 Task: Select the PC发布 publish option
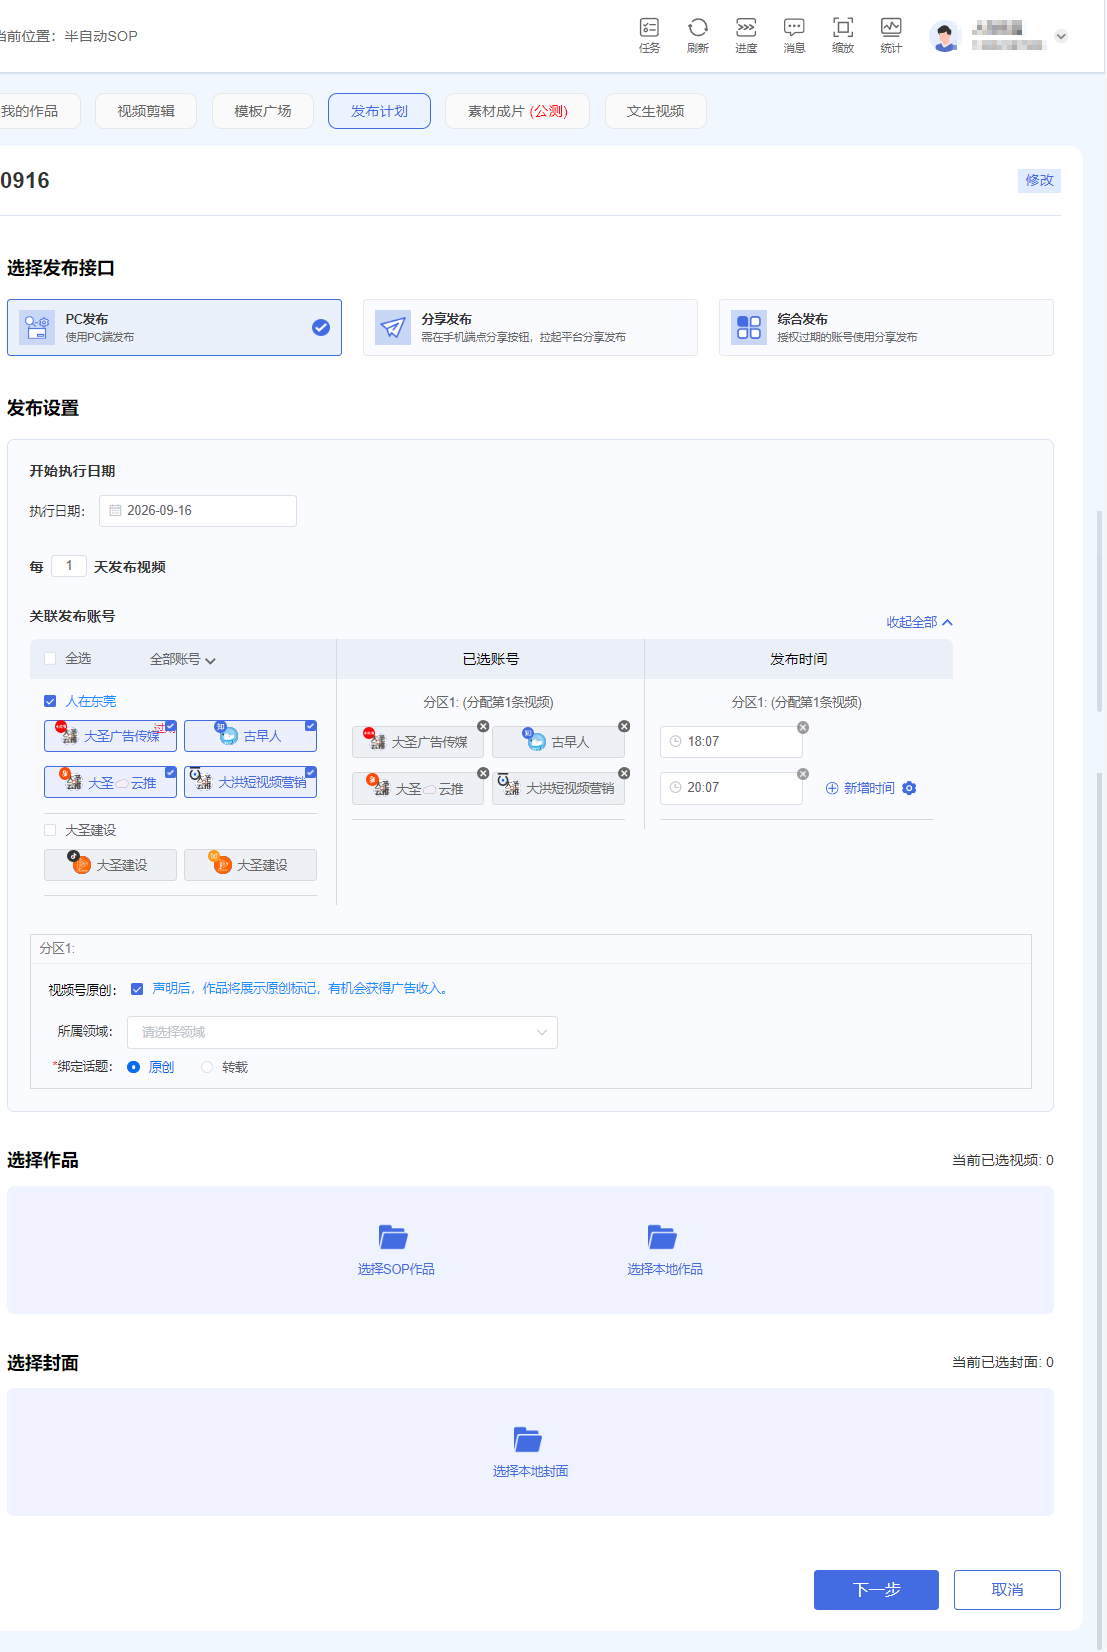(174, 327)
